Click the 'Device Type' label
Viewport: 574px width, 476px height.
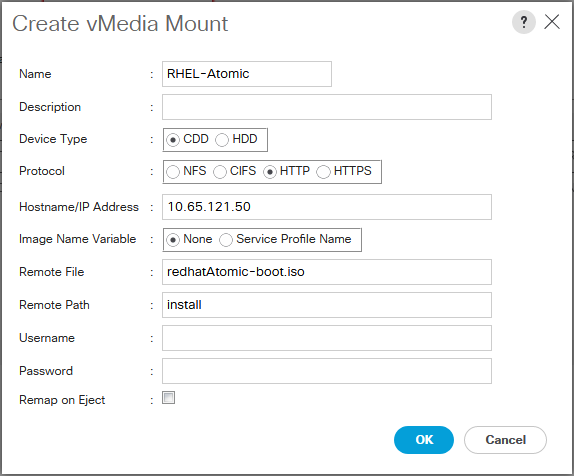(53, 139)
